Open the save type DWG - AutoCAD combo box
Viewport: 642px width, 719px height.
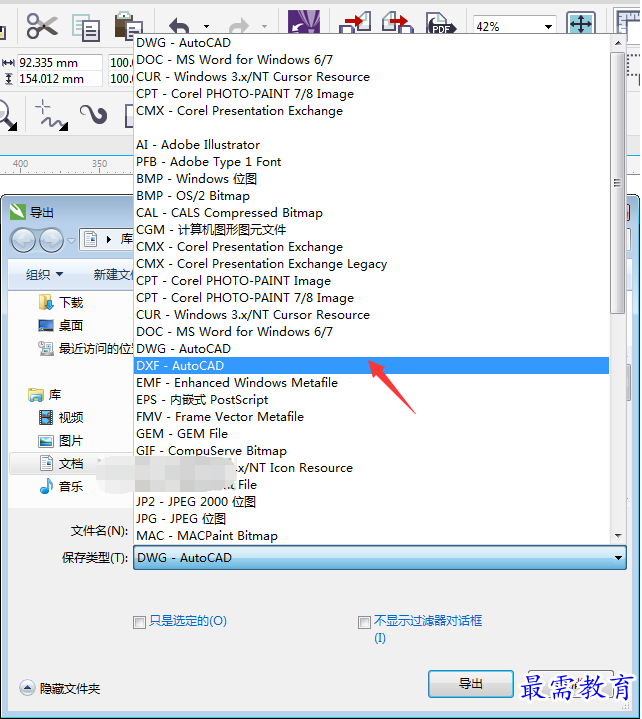380,558
